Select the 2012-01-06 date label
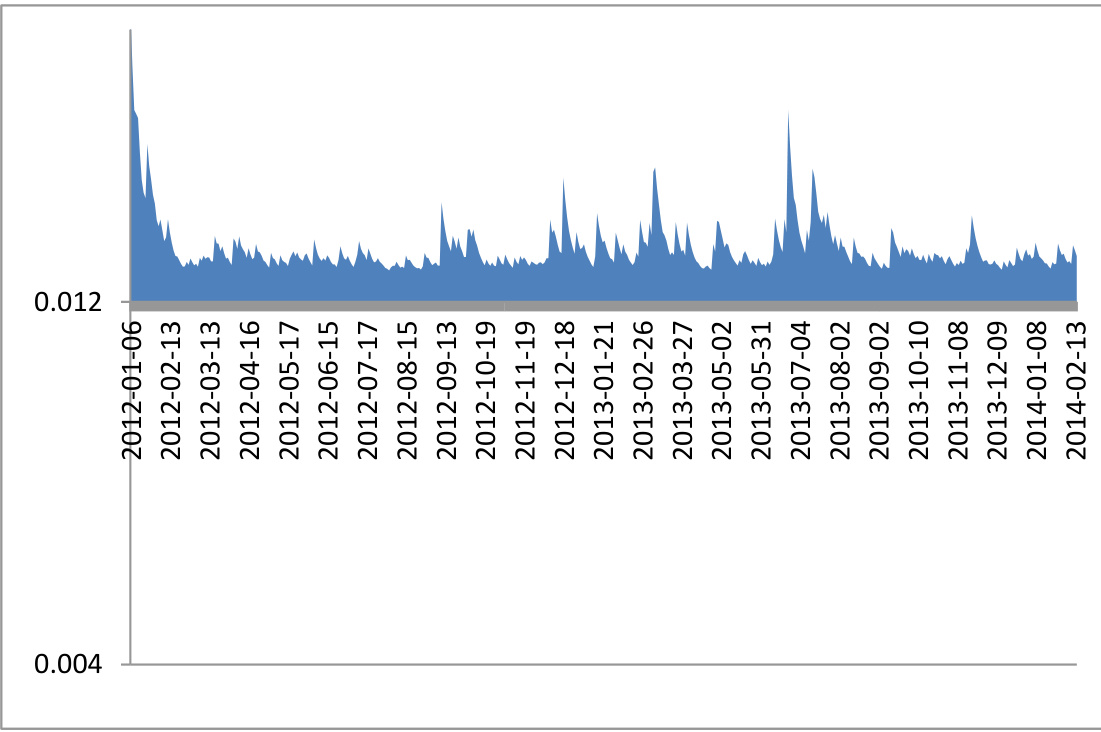Viewport: 1101px width, 732px height. coord(132,391)
